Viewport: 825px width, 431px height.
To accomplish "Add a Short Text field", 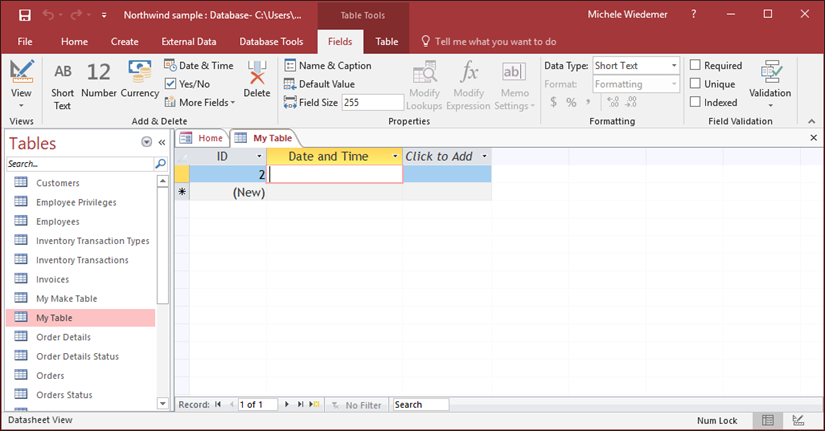I will coord(62,85).
